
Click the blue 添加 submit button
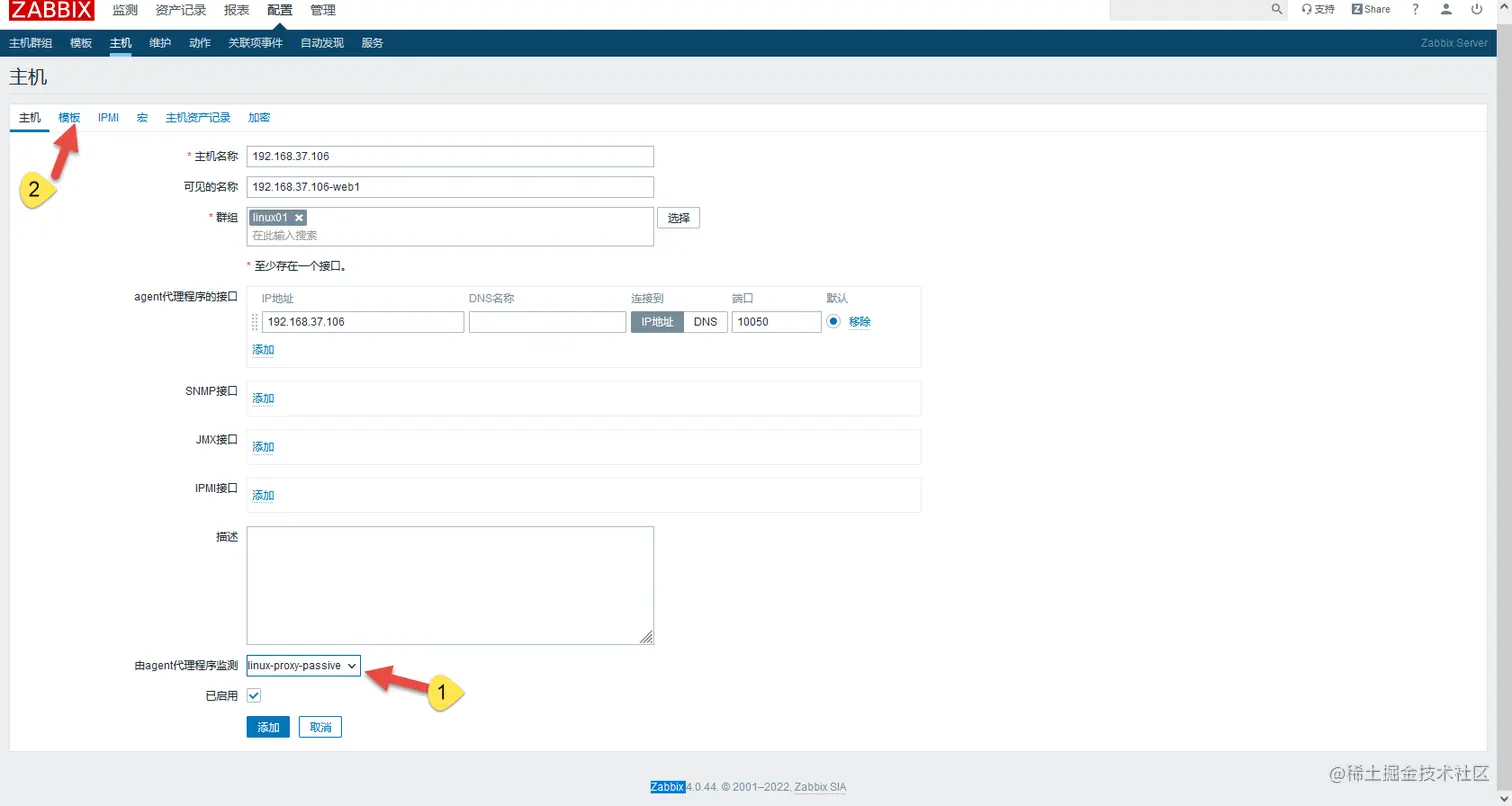(268, 727)
